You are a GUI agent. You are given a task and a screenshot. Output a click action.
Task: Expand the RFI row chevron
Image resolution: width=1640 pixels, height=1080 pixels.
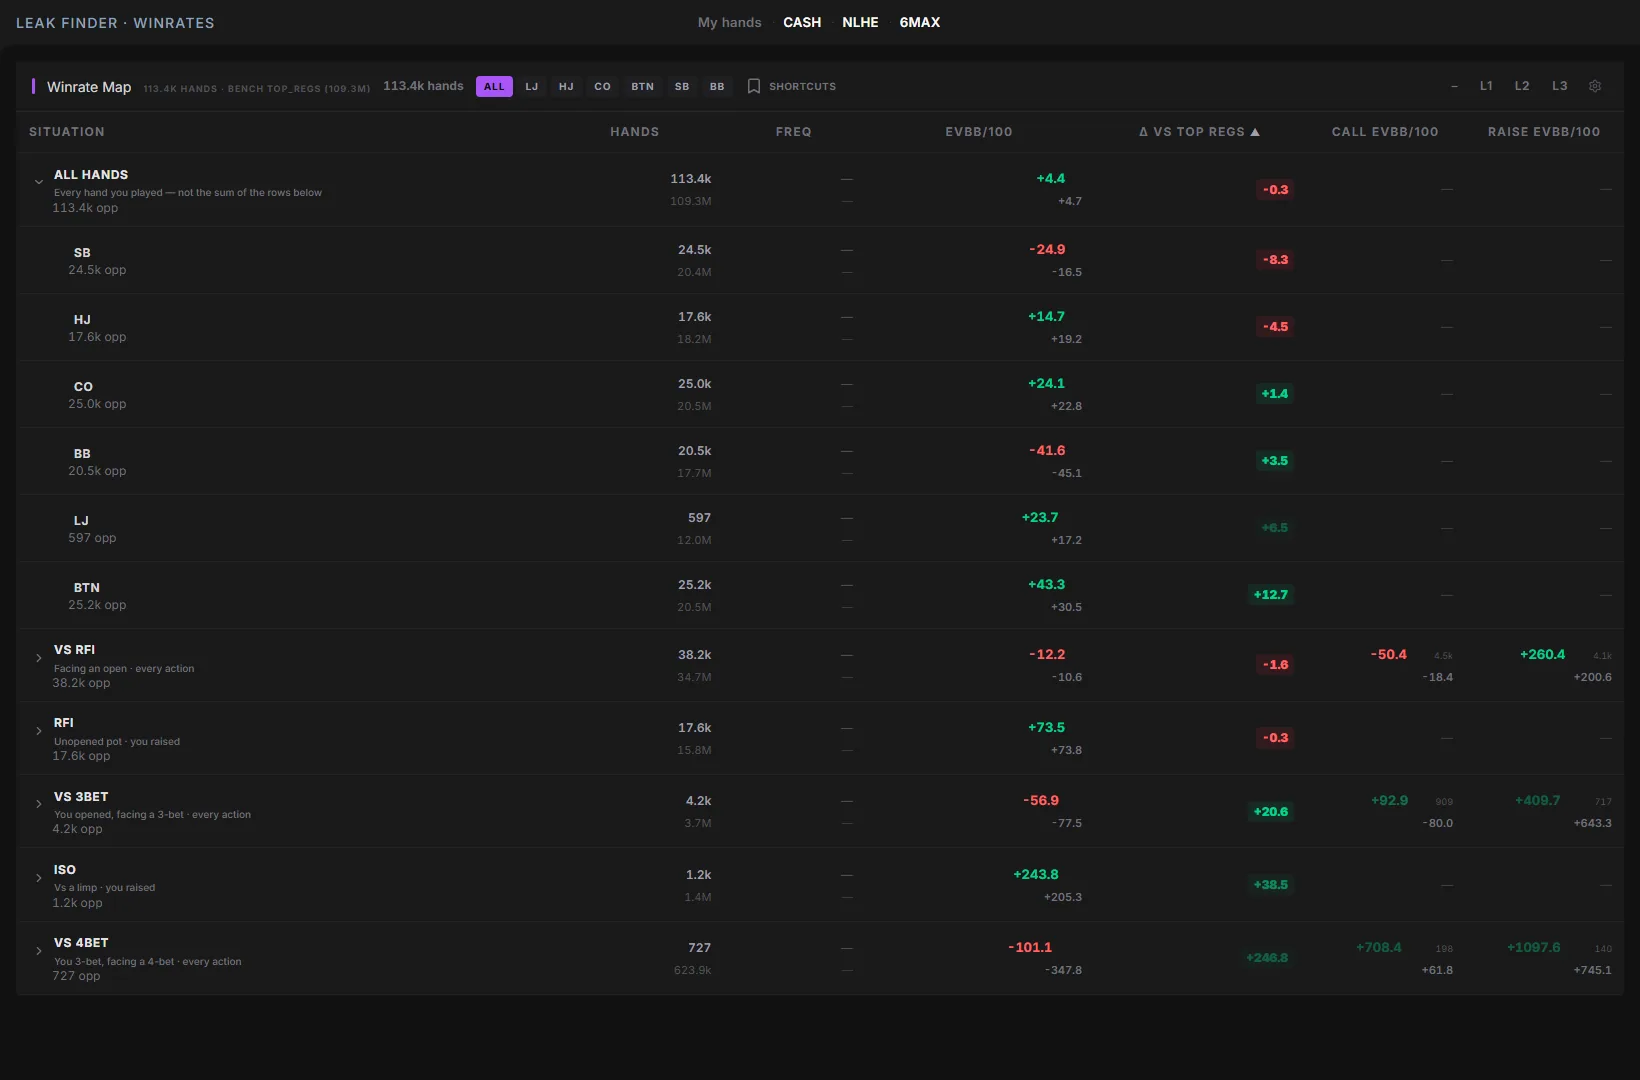coord(39,731)
